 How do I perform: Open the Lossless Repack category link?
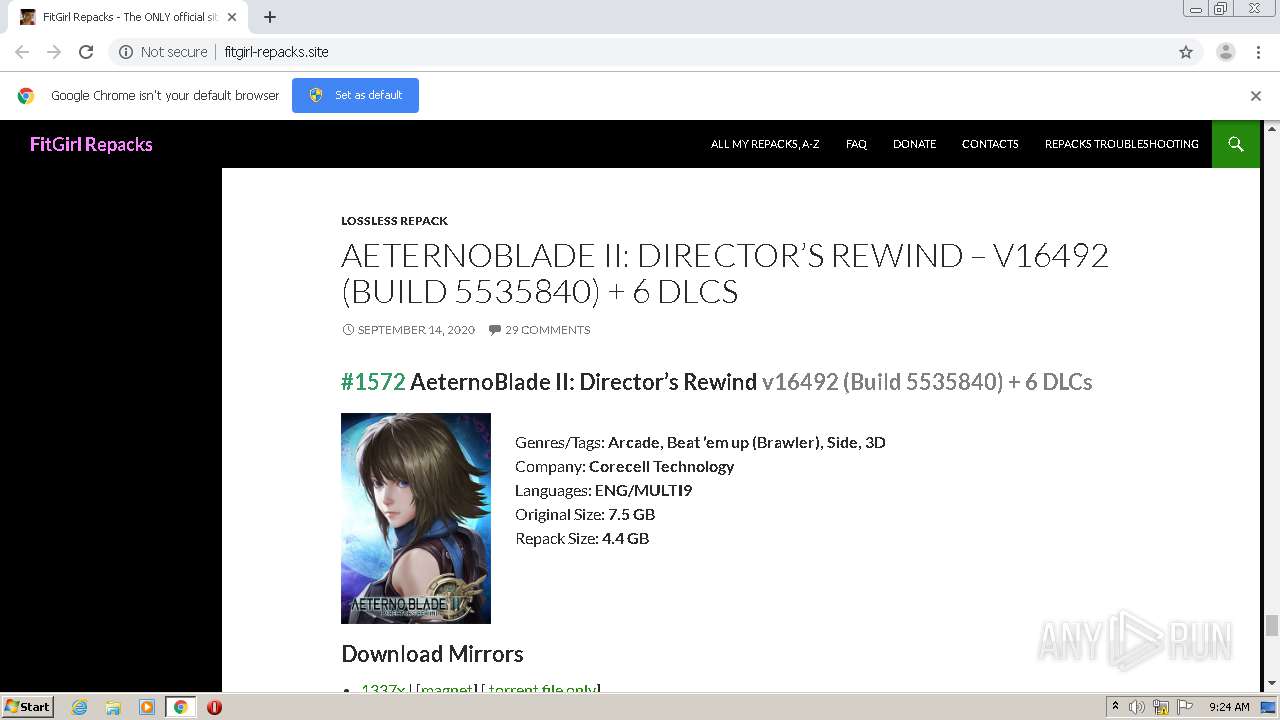coord(395,221)
